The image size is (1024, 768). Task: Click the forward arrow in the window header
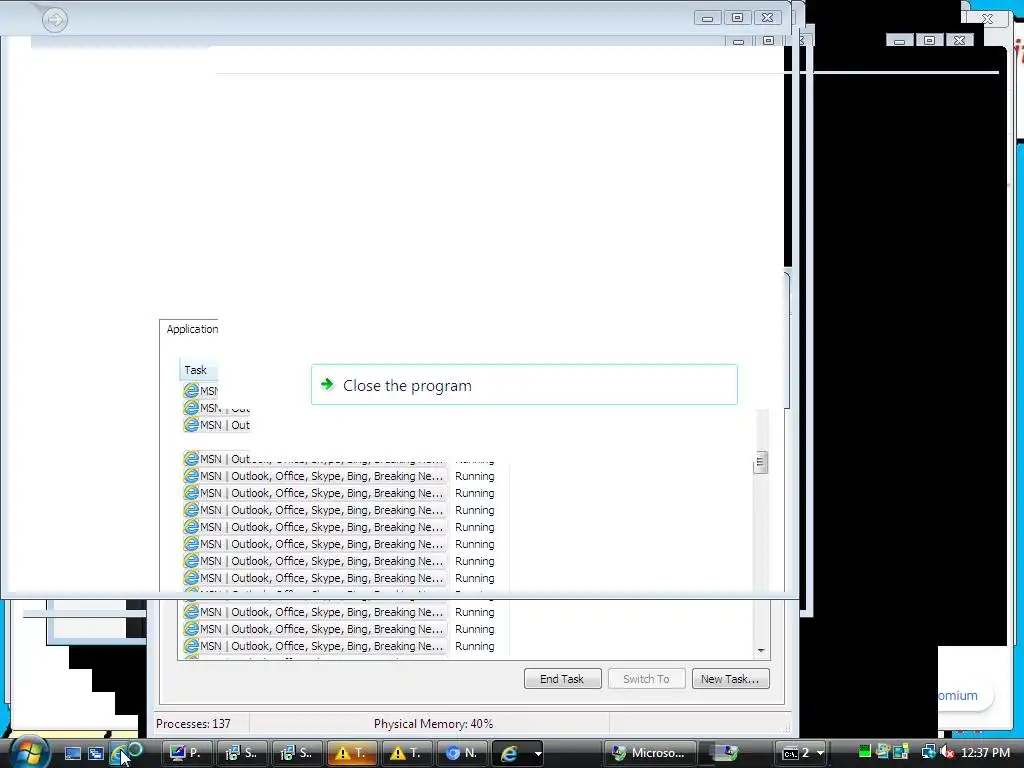point(55,20)
